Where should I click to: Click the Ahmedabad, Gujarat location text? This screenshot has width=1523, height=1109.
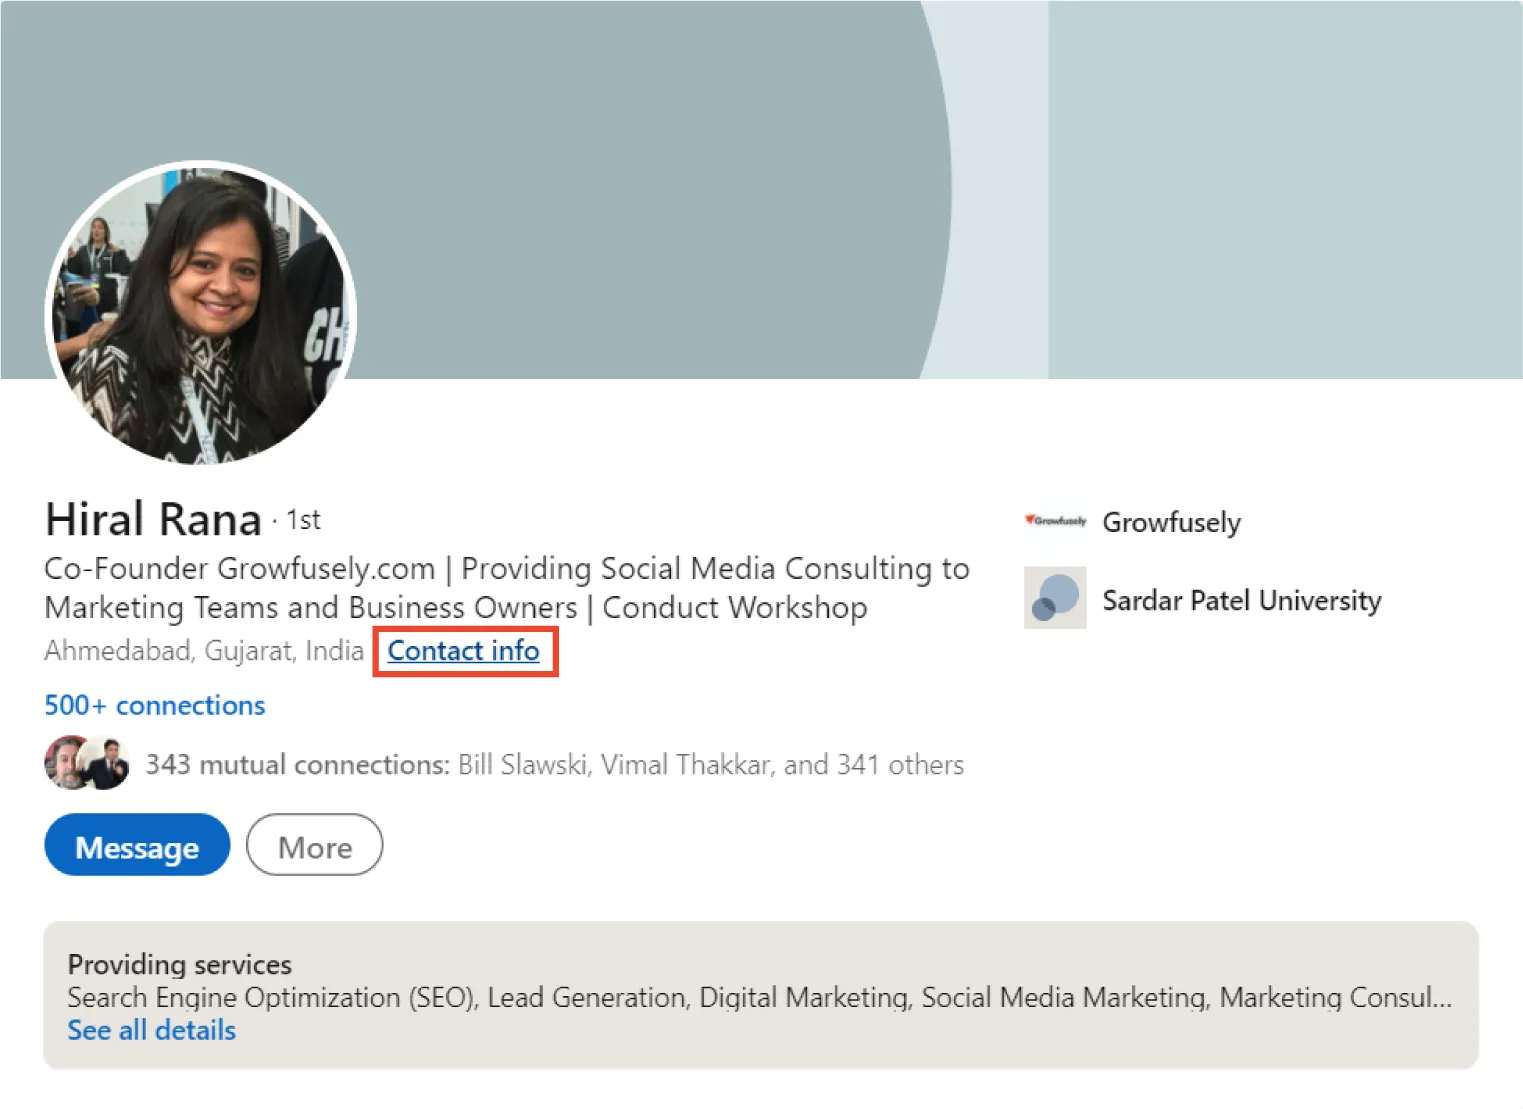coord(202,651)
